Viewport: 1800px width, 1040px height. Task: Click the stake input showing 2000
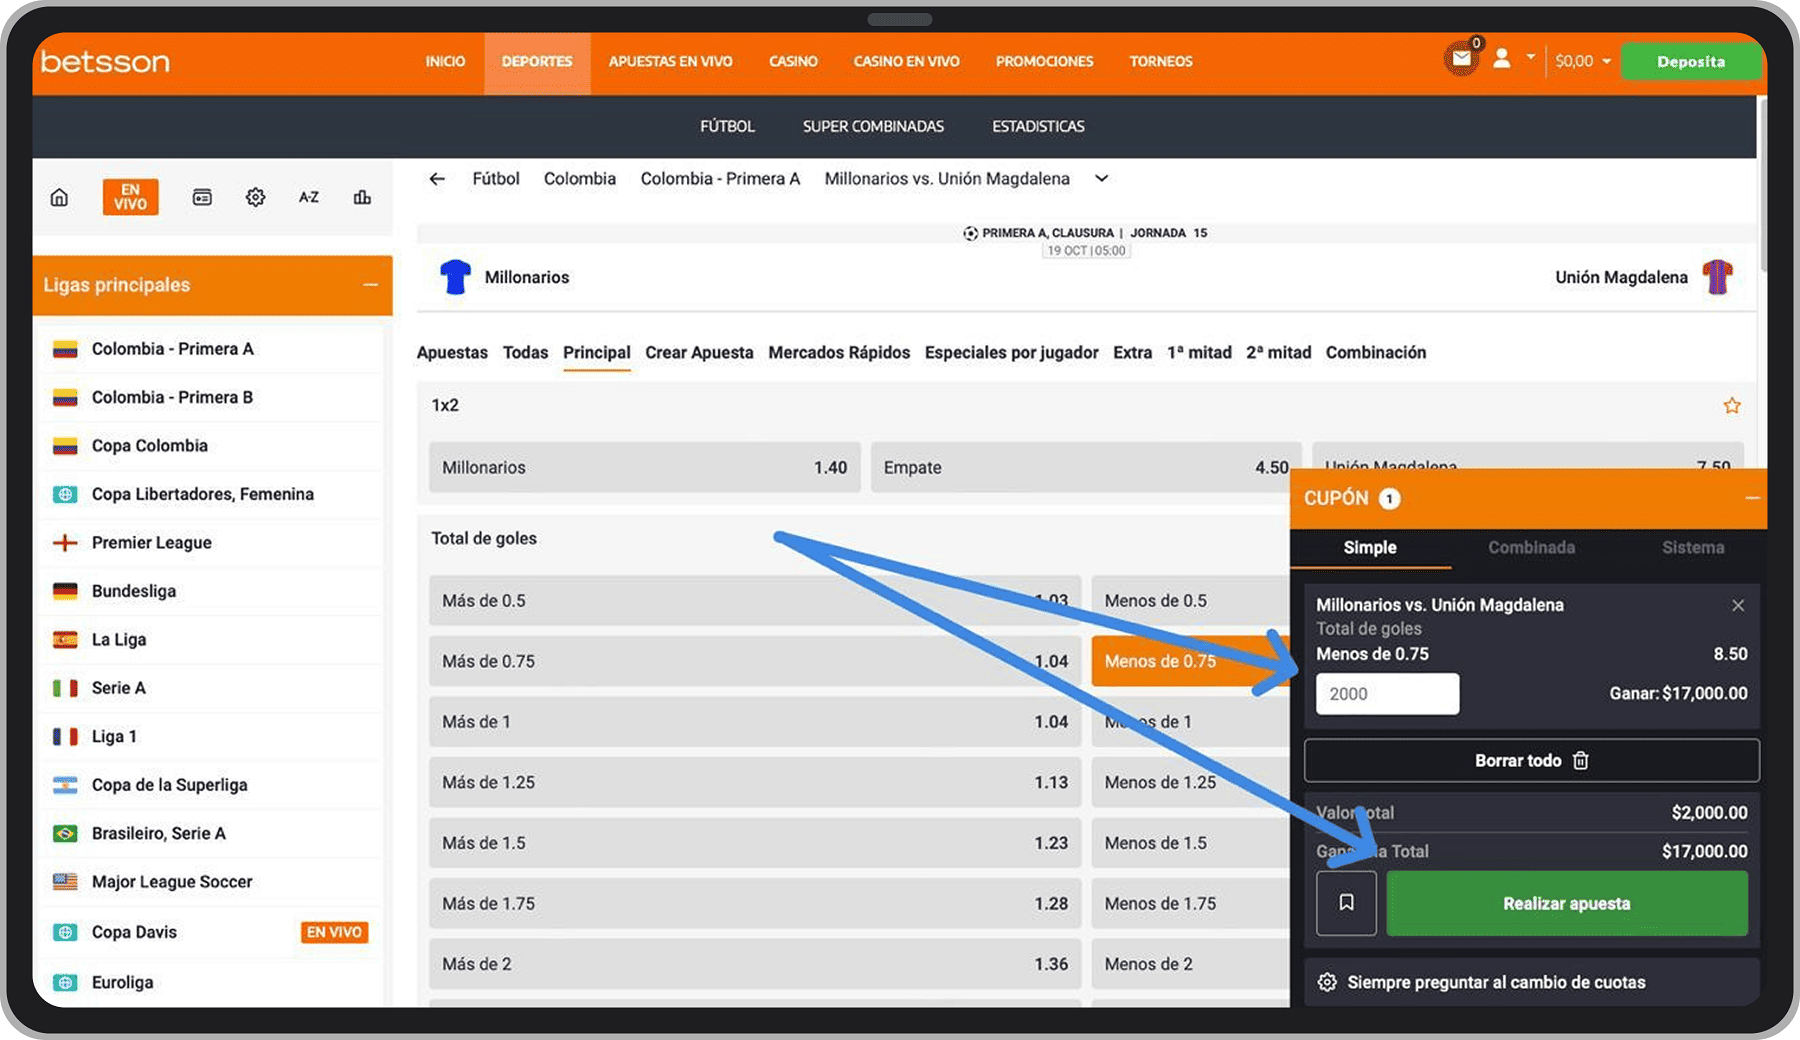coord(1387,694)
